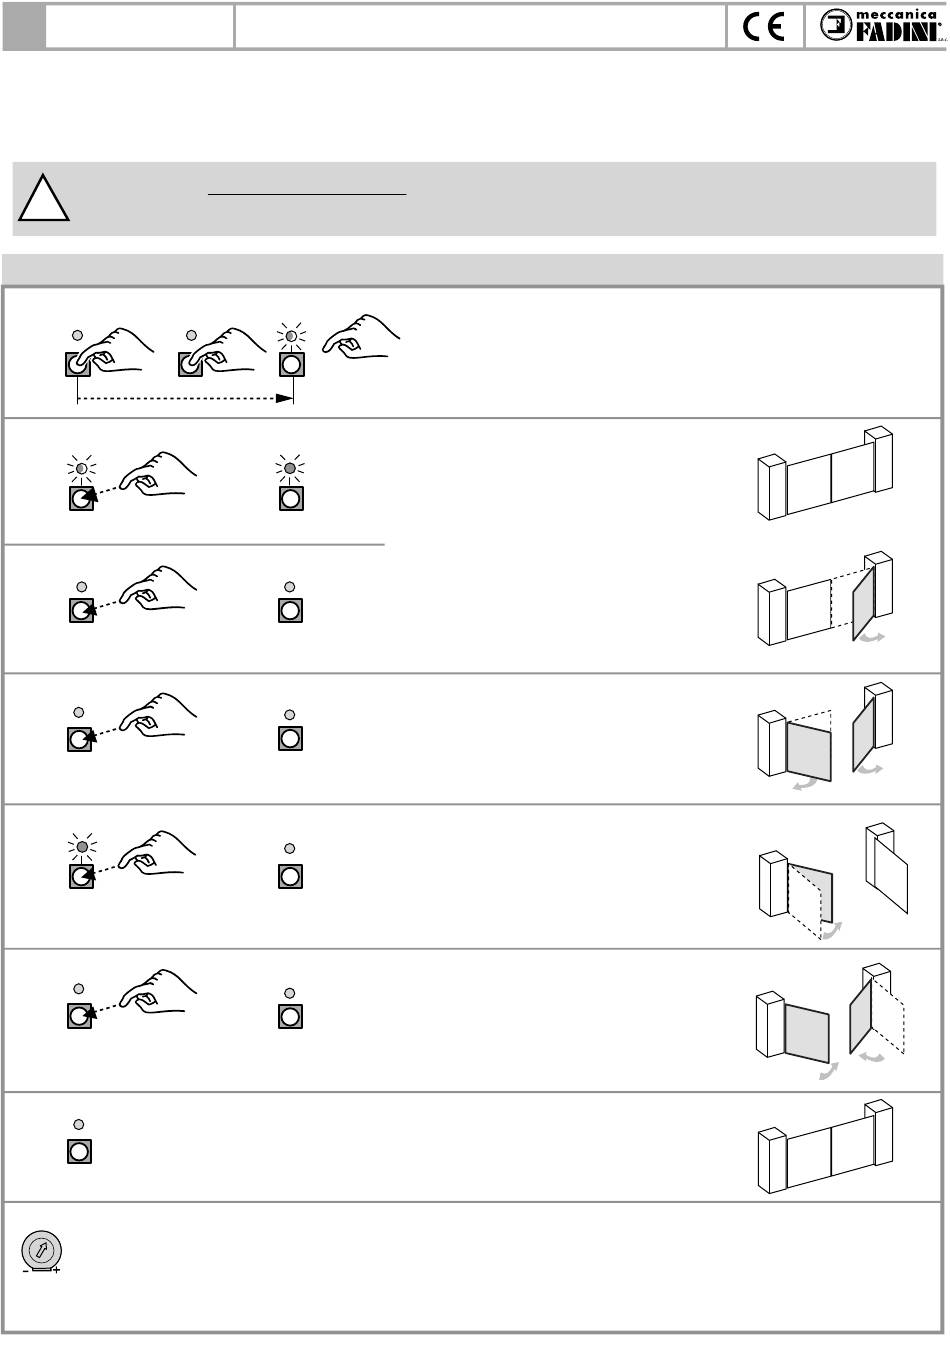This screenshot has width=950, height=1359.
Task: Click the flashing LED in left-leaf-closing step
Action: coord(81,848)
